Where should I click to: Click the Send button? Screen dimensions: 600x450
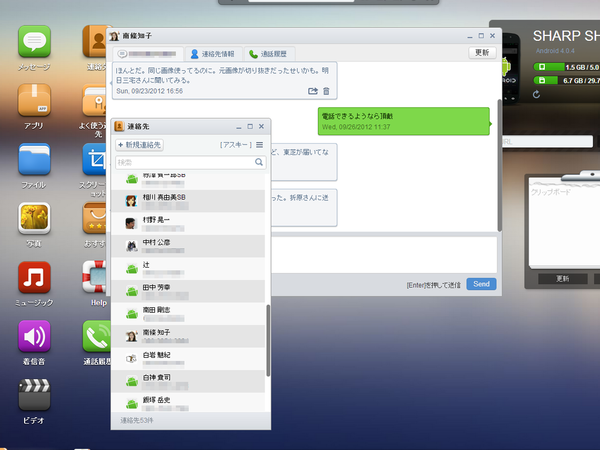(481, 284)
